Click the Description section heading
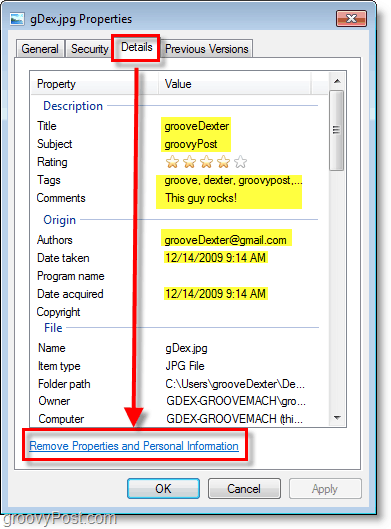Image resolution: width=391 pixels, height=529 pixels. tap(73, 106)
